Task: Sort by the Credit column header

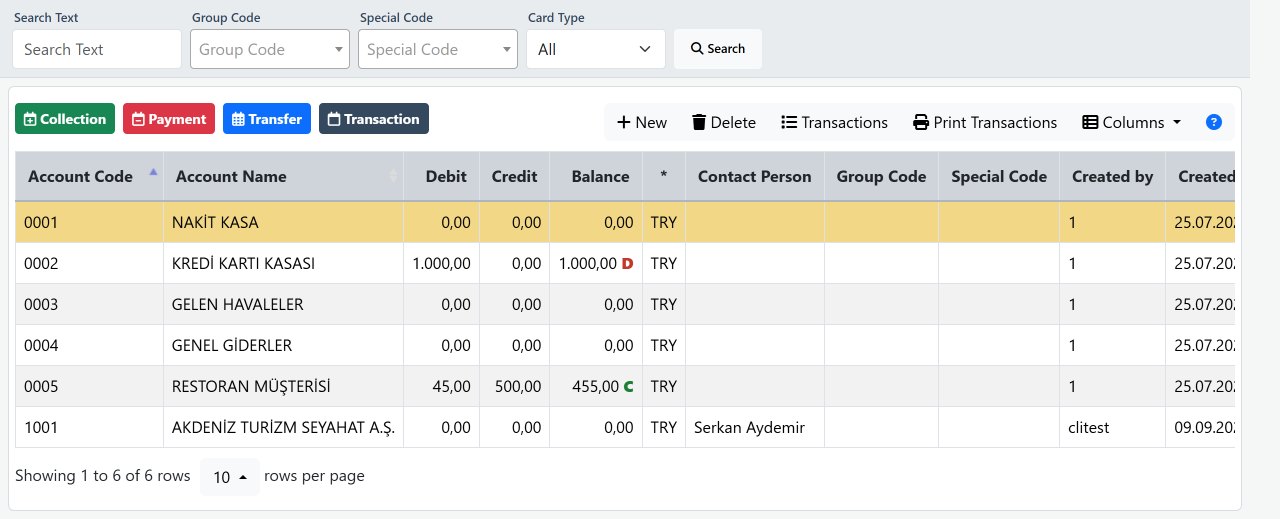Action: 514,176
